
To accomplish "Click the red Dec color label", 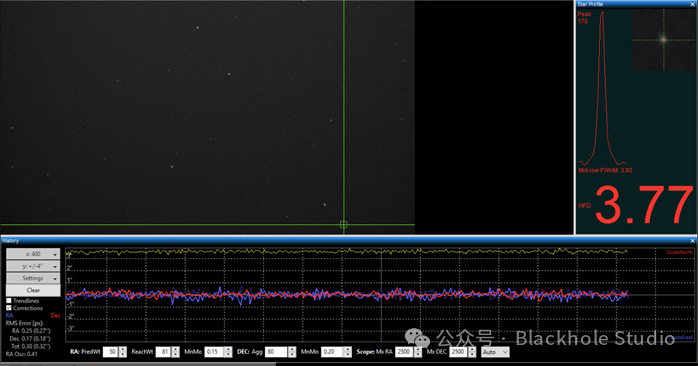I will (56, 315).
